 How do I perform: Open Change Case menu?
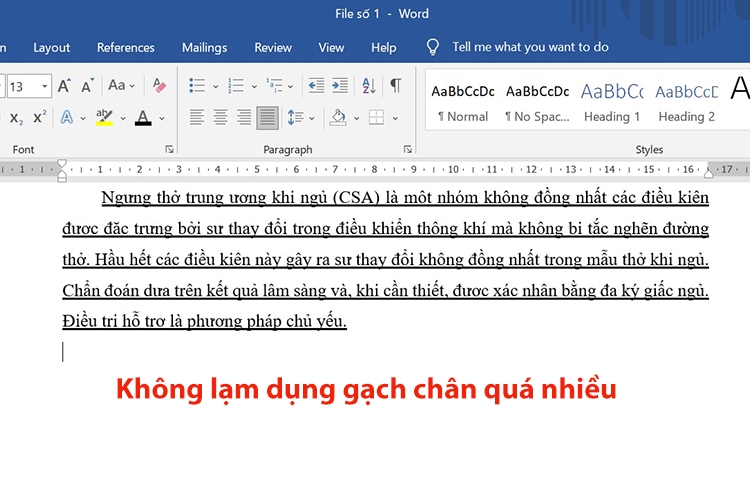121,86
